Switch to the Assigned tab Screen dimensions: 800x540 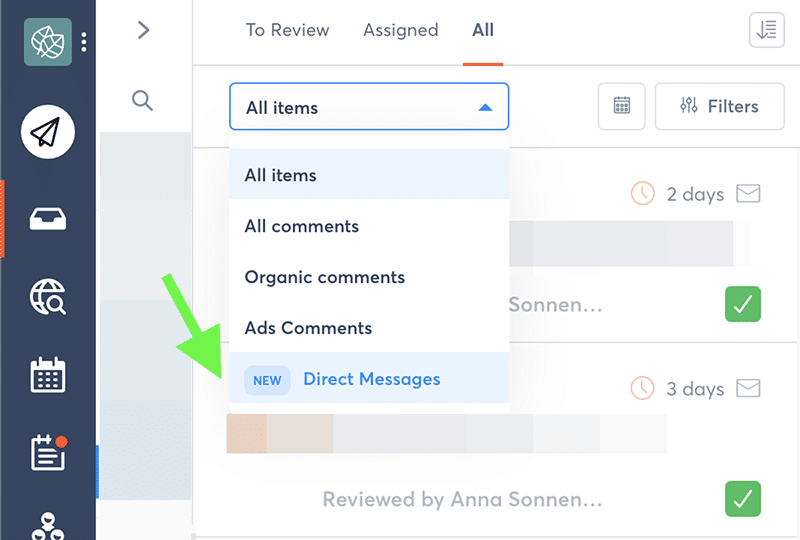coord(400,30)
